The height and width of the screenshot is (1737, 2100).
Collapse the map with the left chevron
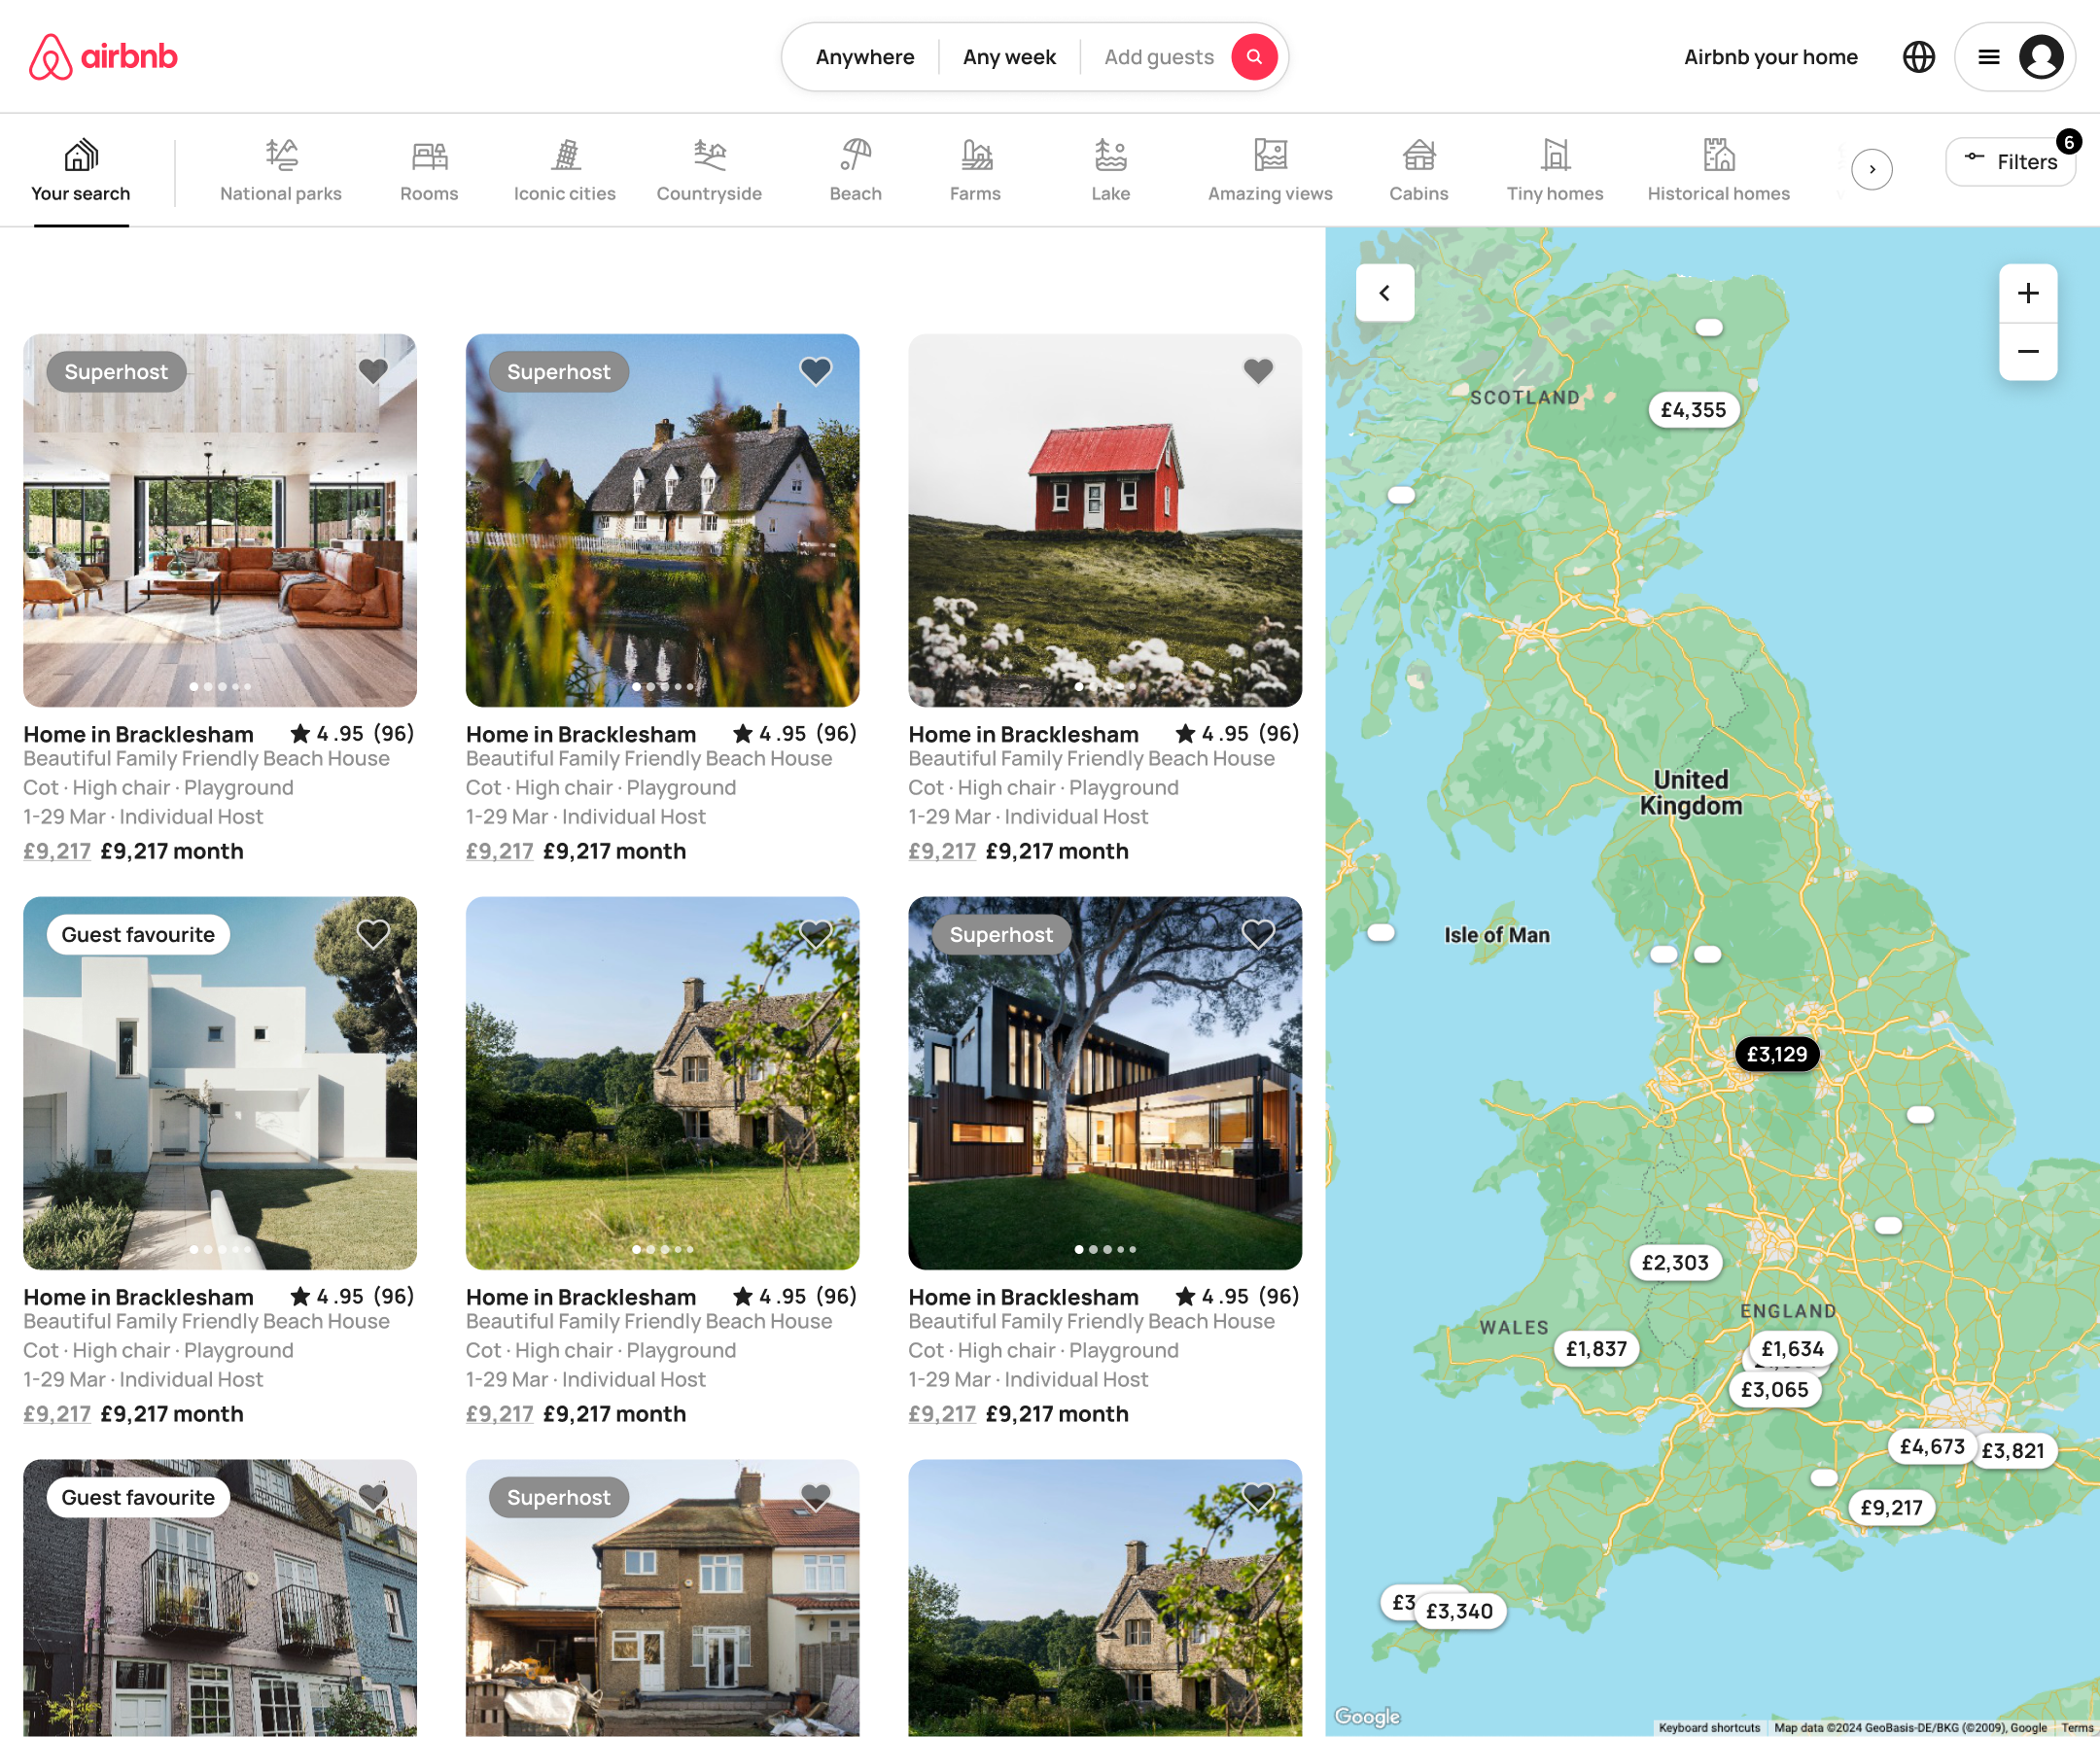point(1384,293)
